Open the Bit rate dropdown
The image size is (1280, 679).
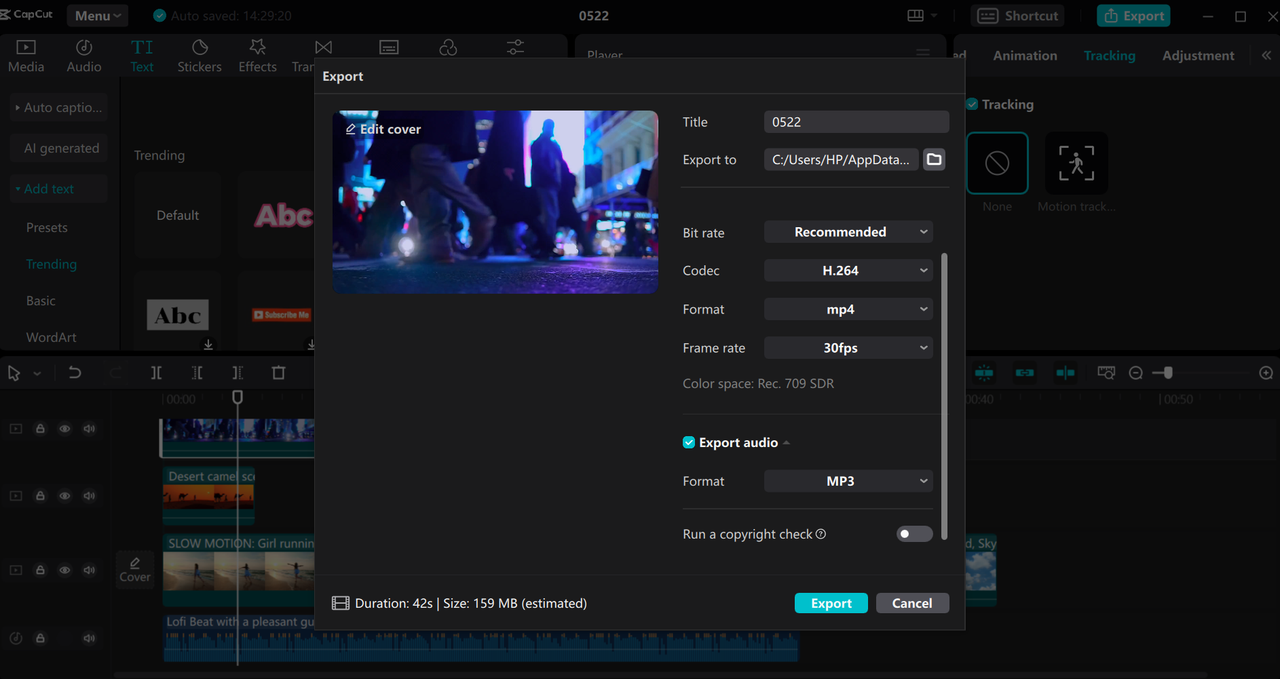848,232
